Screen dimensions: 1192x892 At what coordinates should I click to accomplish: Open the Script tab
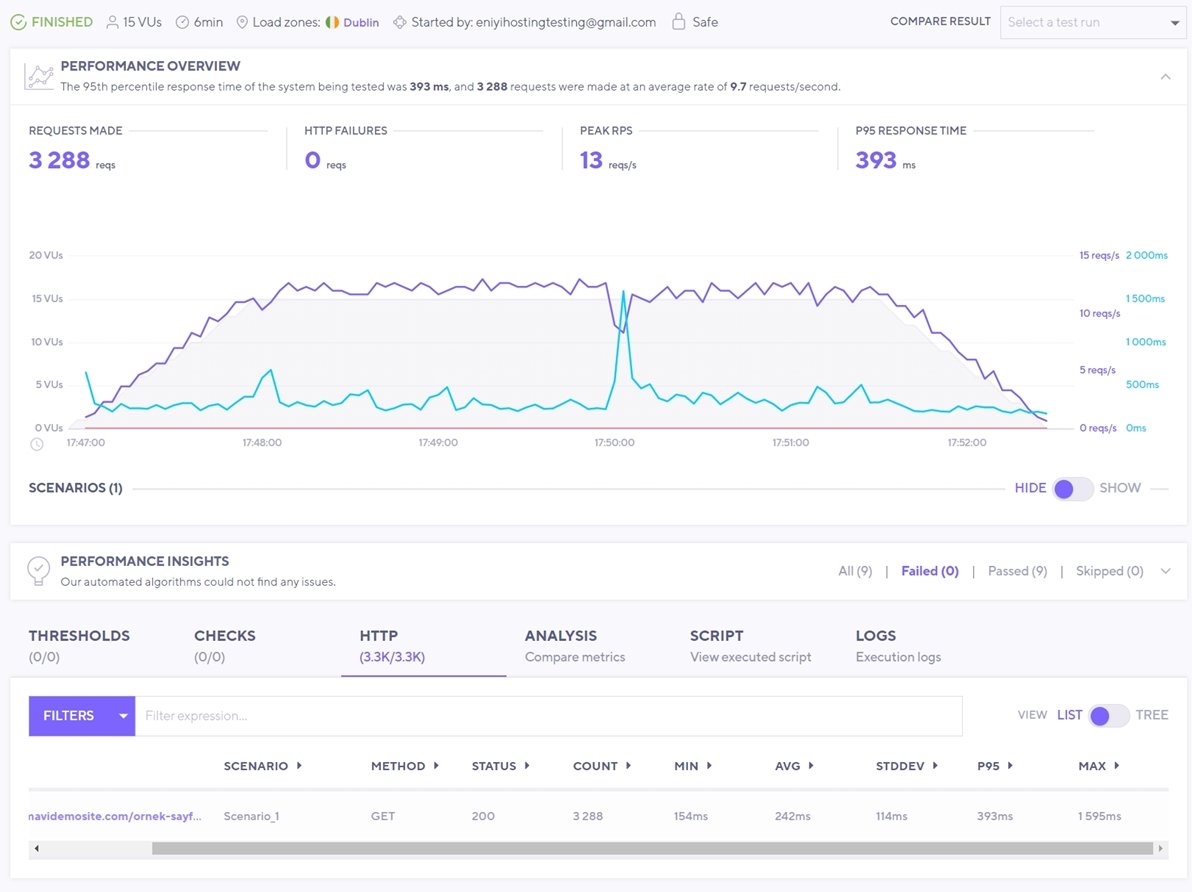(750, 646)
